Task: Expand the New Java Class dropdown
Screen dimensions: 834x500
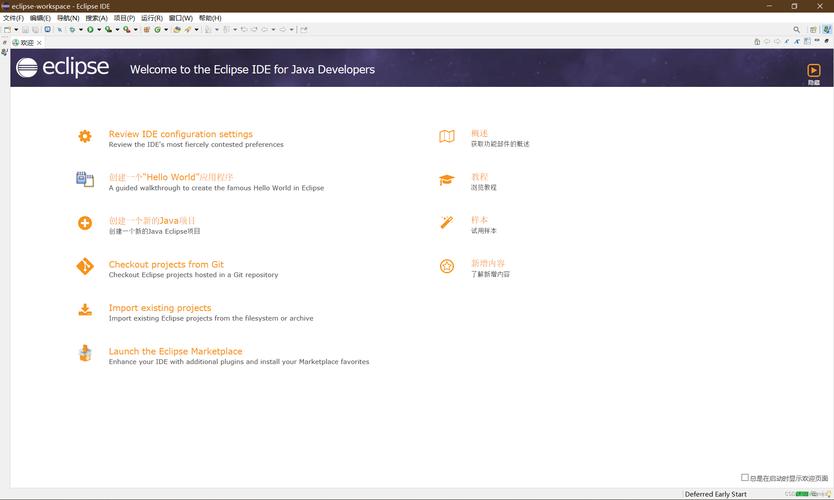Action: point(166,30)
